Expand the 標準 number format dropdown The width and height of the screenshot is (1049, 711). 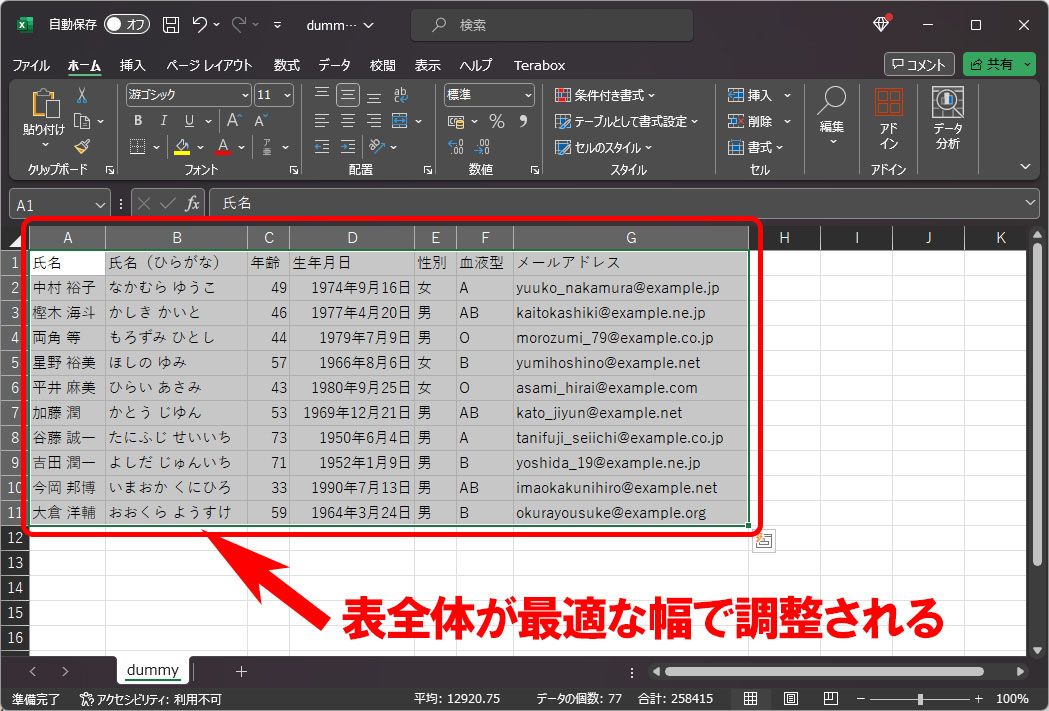pos(489,95)
